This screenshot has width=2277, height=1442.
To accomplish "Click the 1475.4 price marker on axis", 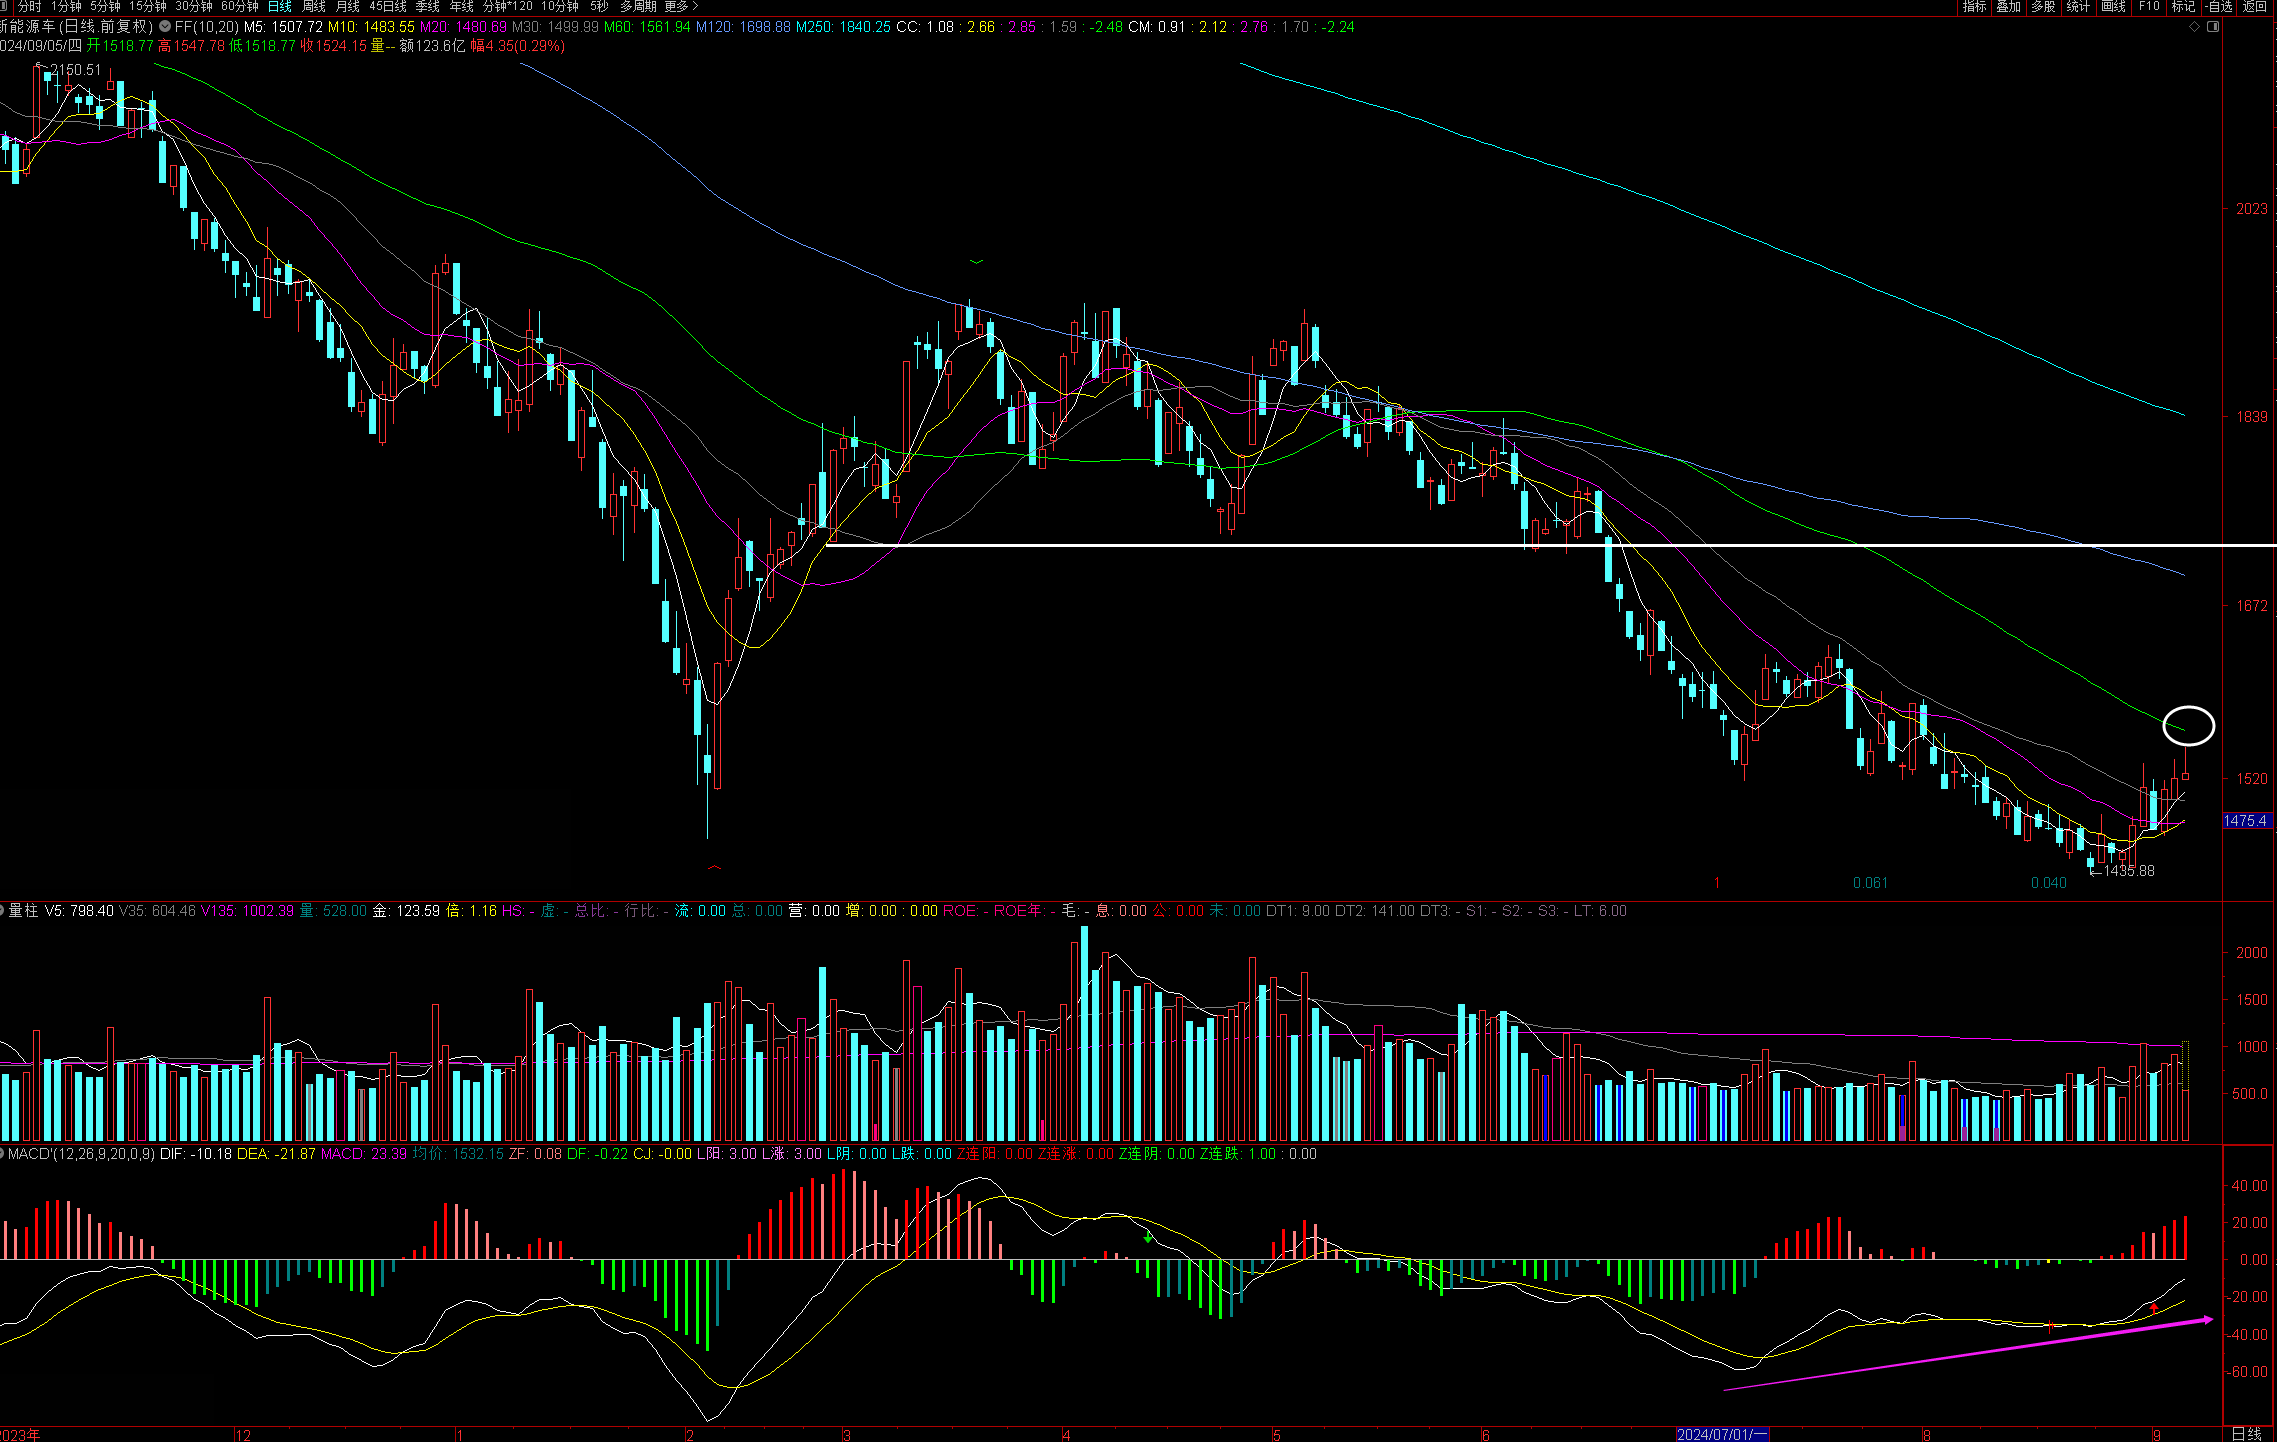I will pyautogui.click(x=2246, y=821).
